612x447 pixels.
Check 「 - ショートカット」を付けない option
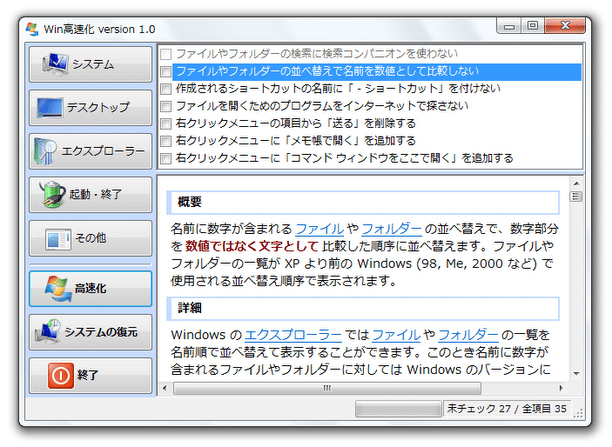coord(166,89)
